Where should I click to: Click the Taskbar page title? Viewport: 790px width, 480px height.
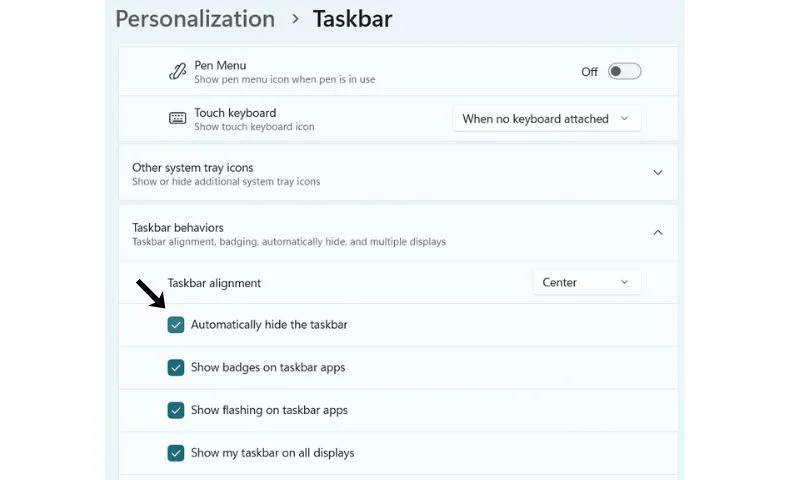coord(352,19)
